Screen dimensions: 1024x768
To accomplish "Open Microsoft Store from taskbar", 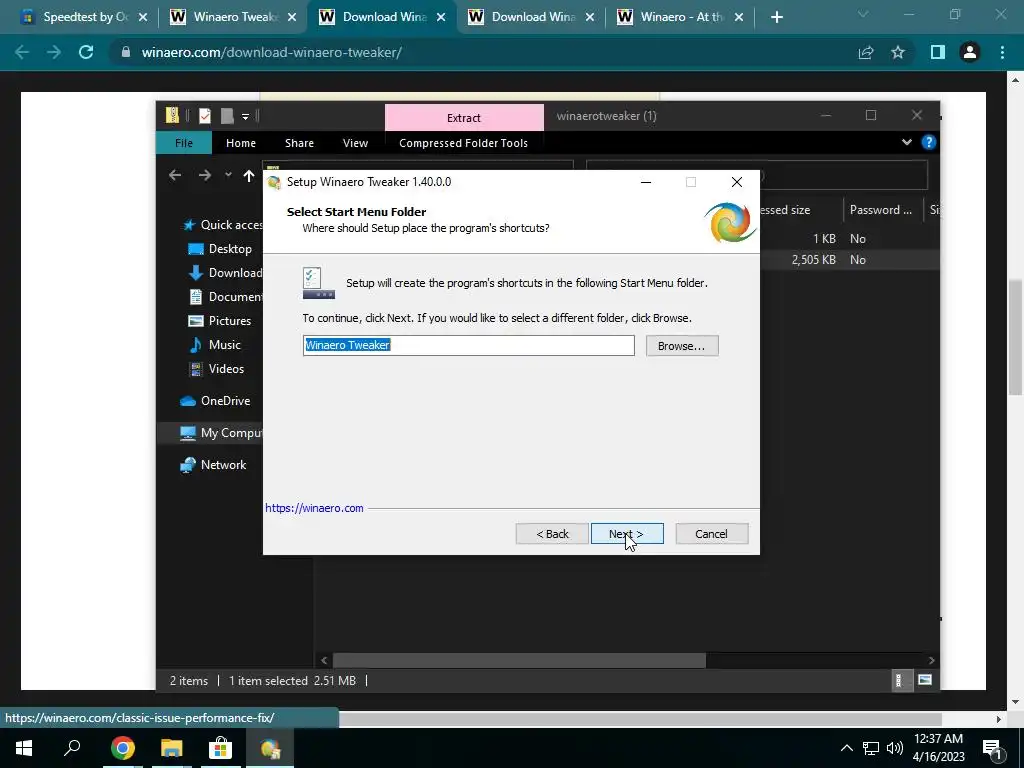I will [221, 748].
